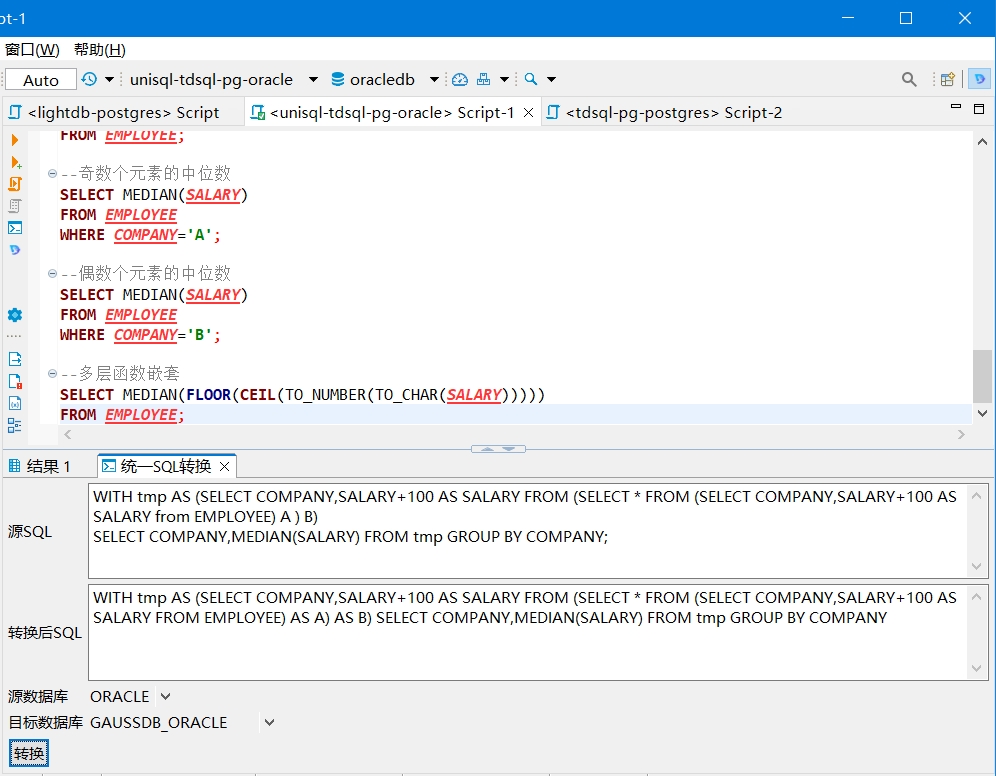Toggle the Auto commit mode button
996x776 pixels.
[41, 80]
